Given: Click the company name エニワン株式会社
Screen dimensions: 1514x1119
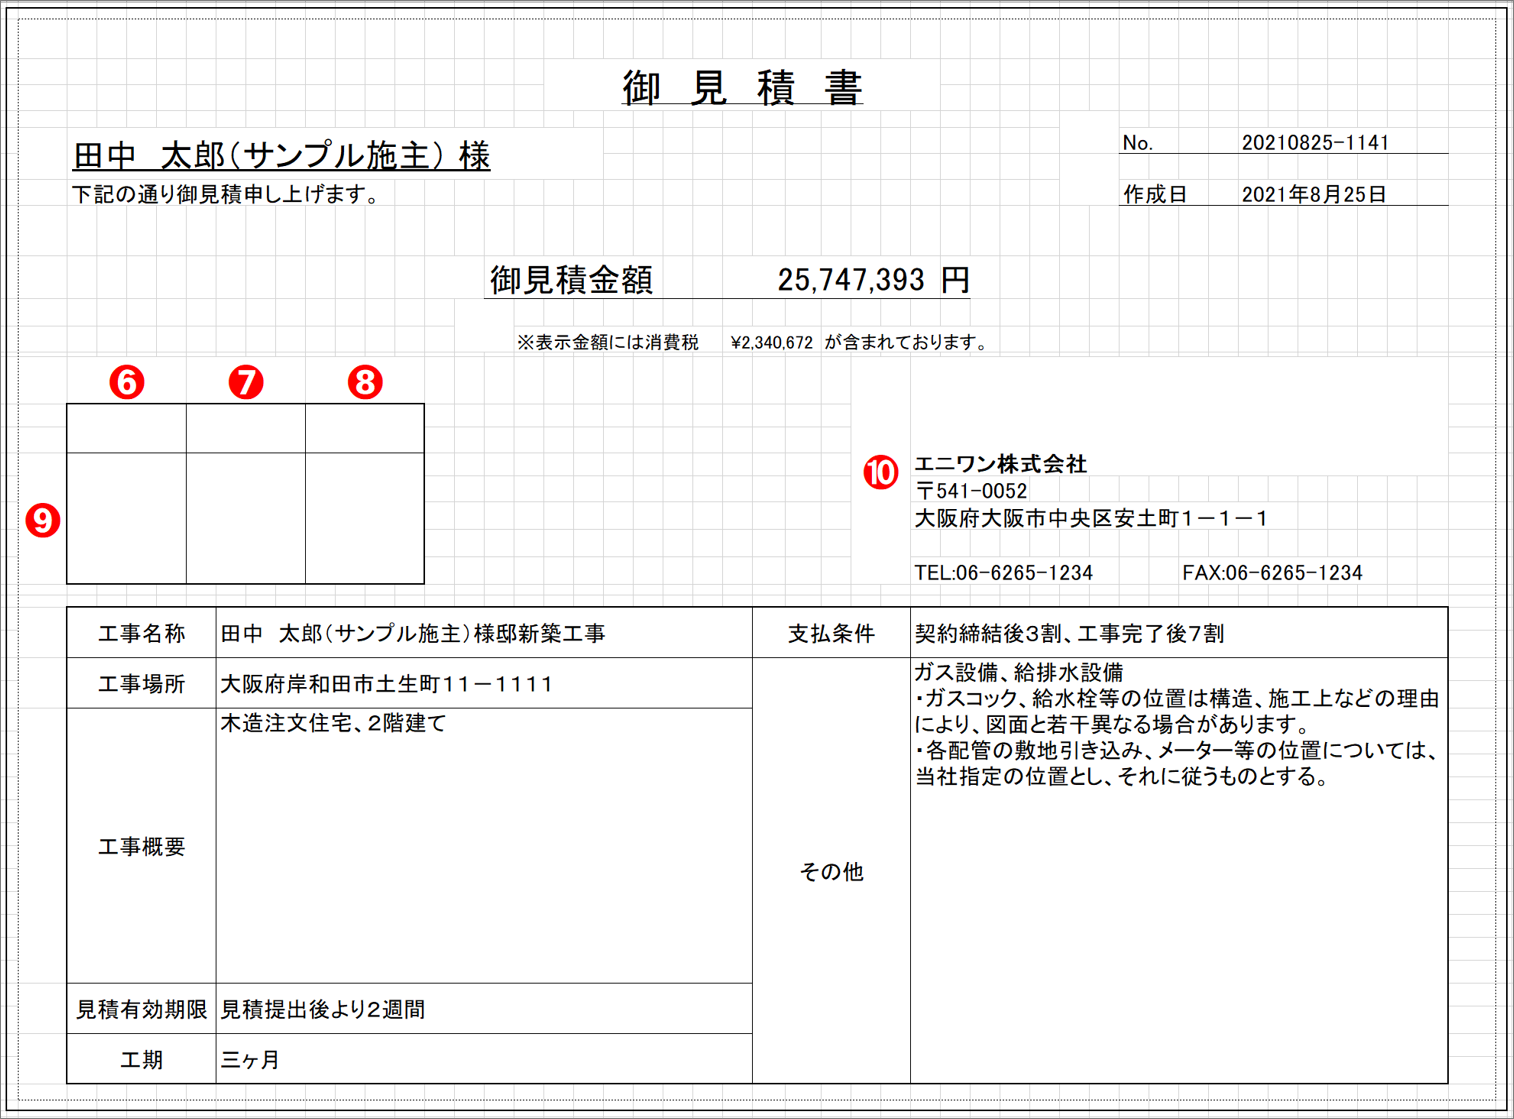Looking at the screenshot, I should click(x=1002, y=464).
